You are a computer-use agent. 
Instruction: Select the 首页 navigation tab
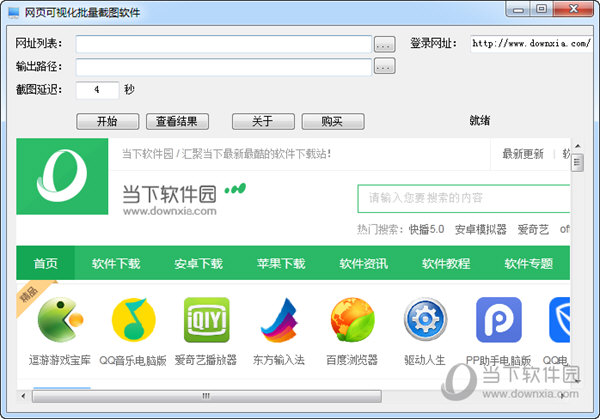[45, 263]
